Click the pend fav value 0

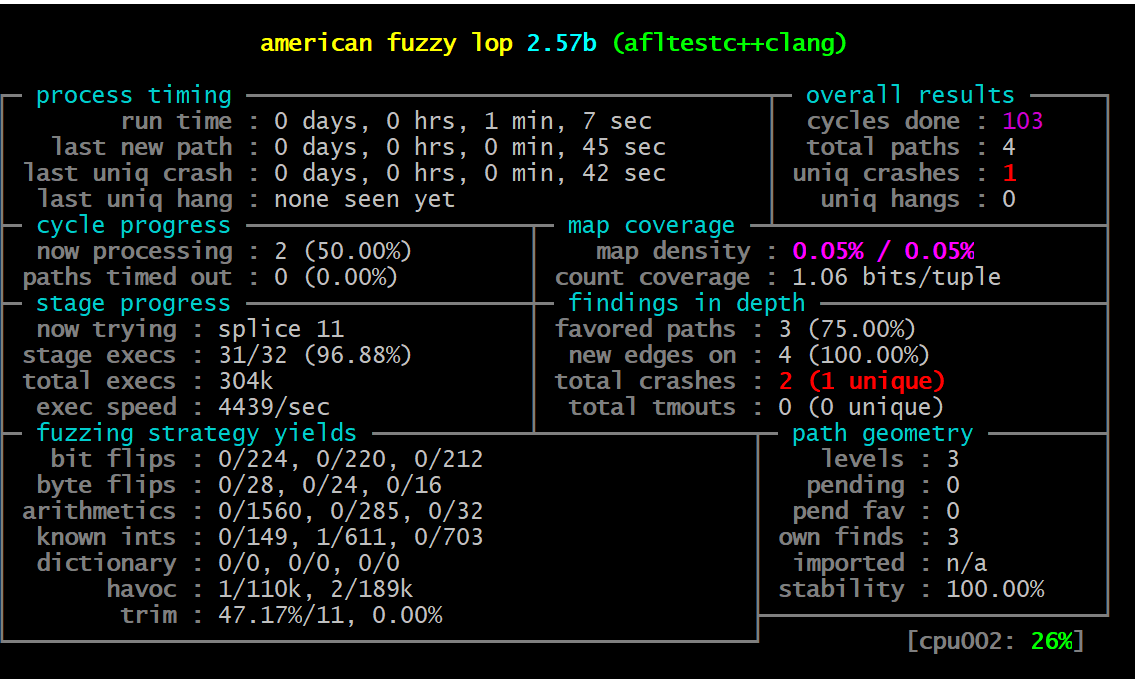[x=953, y=511]
